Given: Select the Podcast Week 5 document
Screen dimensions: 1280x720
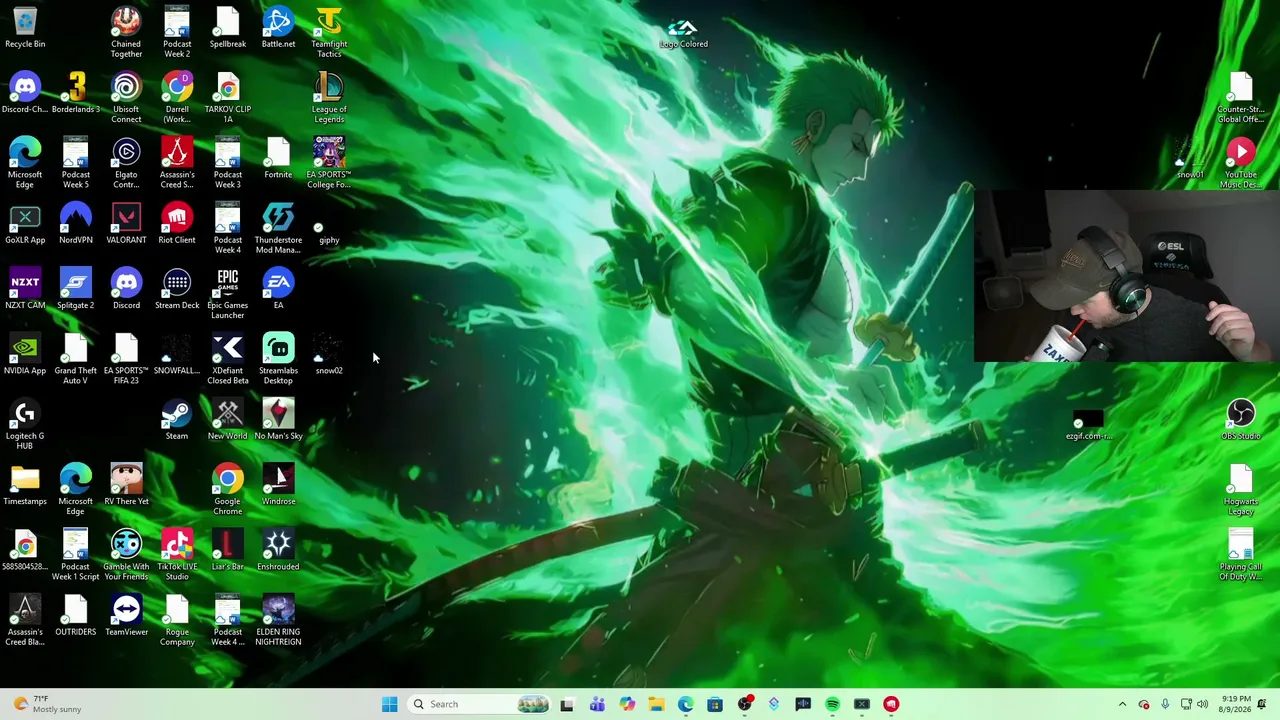Looking at the screenshot, I should 76,163.
